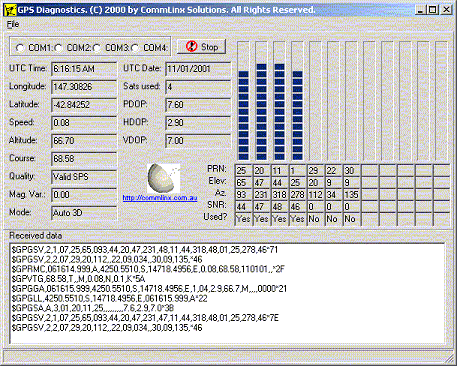Select the HDOP field 2.90

click(198, 123)
